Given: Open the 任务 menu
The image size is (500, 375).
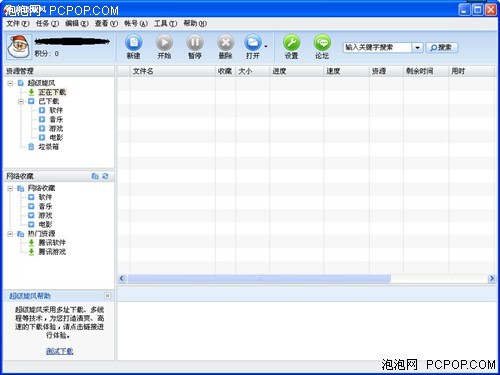Looking at the screenshot, I should click(47, 23).
